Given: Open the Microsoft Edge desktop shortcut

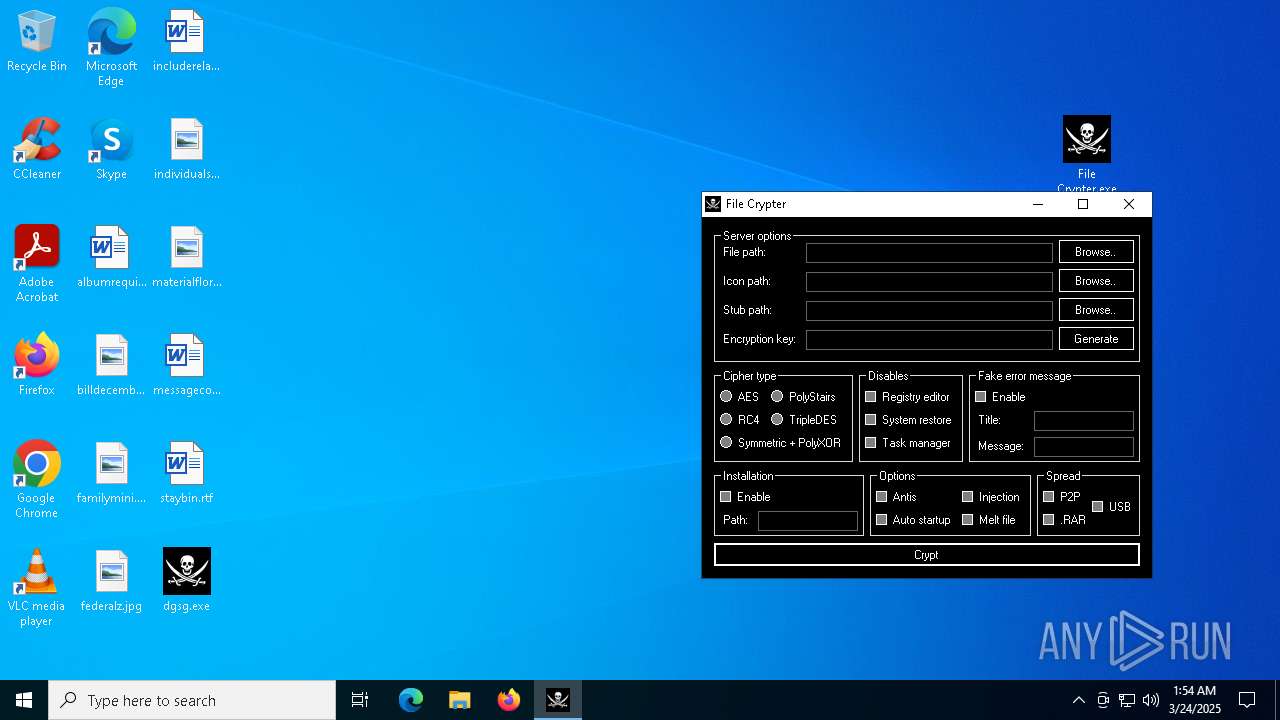Looking at the screenshot, I should point(111,48).
